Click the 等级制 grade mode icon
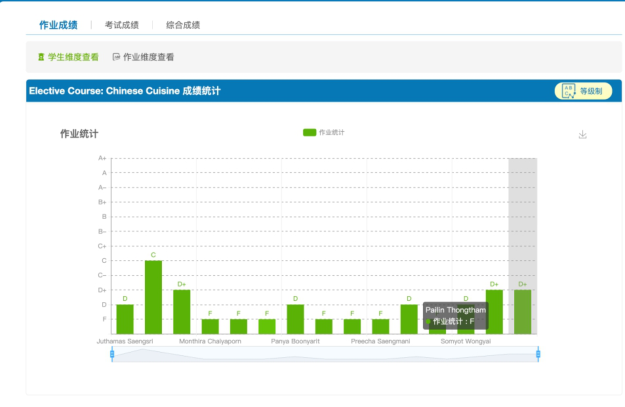This screenshot has height=407, width=625. point(568,91)
